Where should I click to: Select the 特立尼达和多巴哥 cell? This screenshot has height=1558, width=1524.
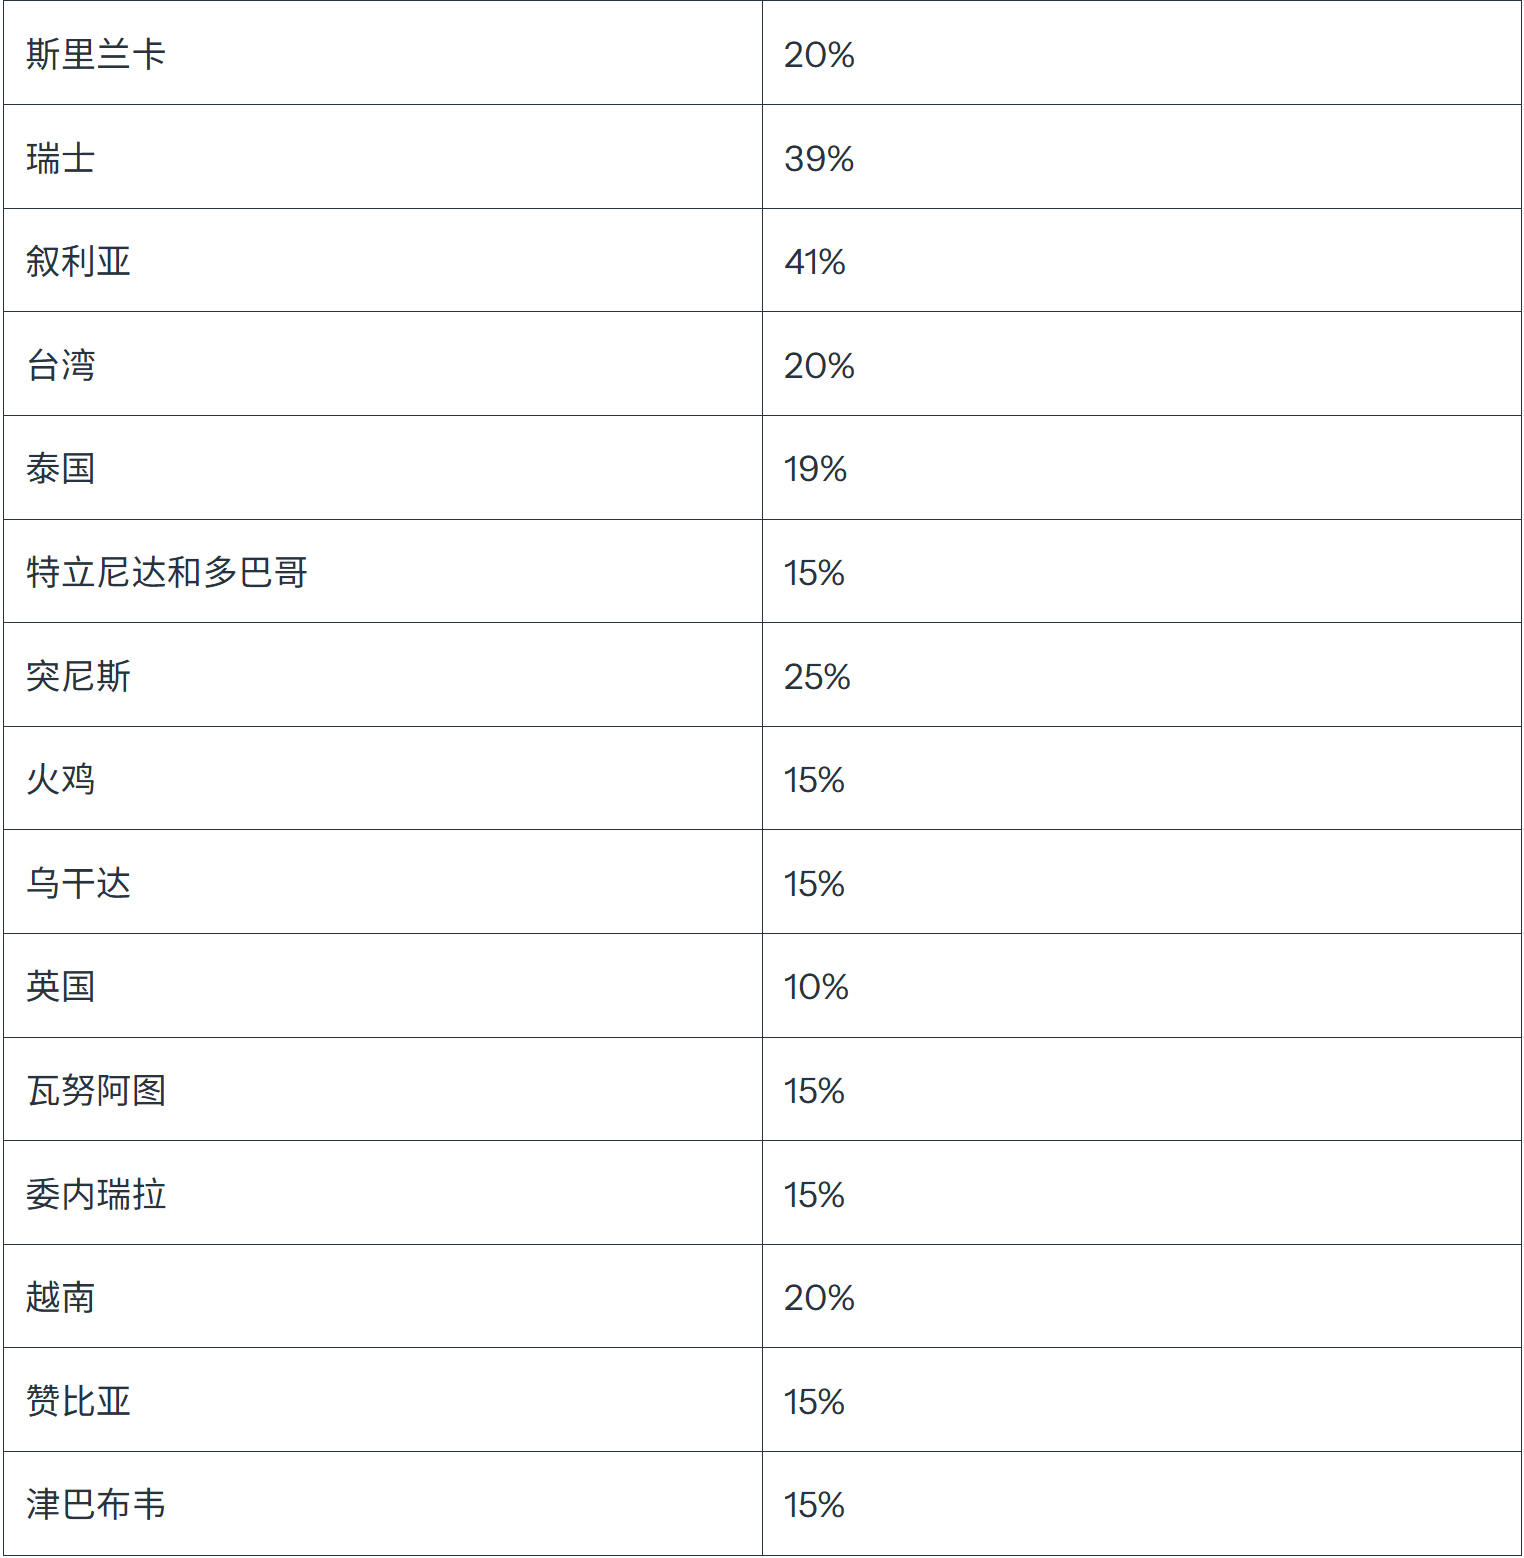coord(166,572)
